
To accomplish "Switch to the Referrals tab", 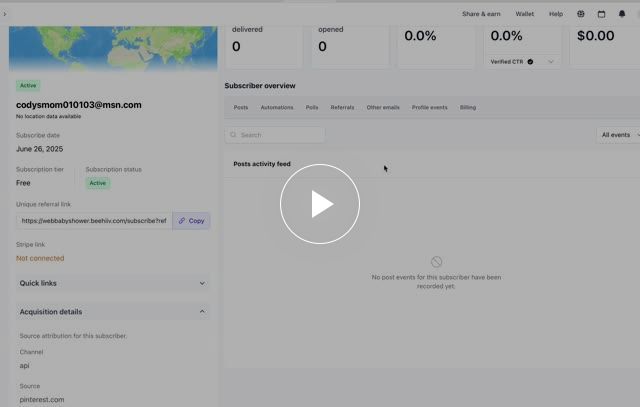I will (342, 107).
